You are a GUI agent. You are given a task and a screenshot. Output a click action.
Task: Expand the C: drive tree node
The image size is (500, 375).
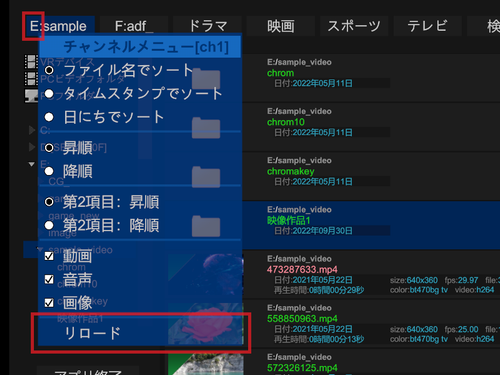point(32,130)
